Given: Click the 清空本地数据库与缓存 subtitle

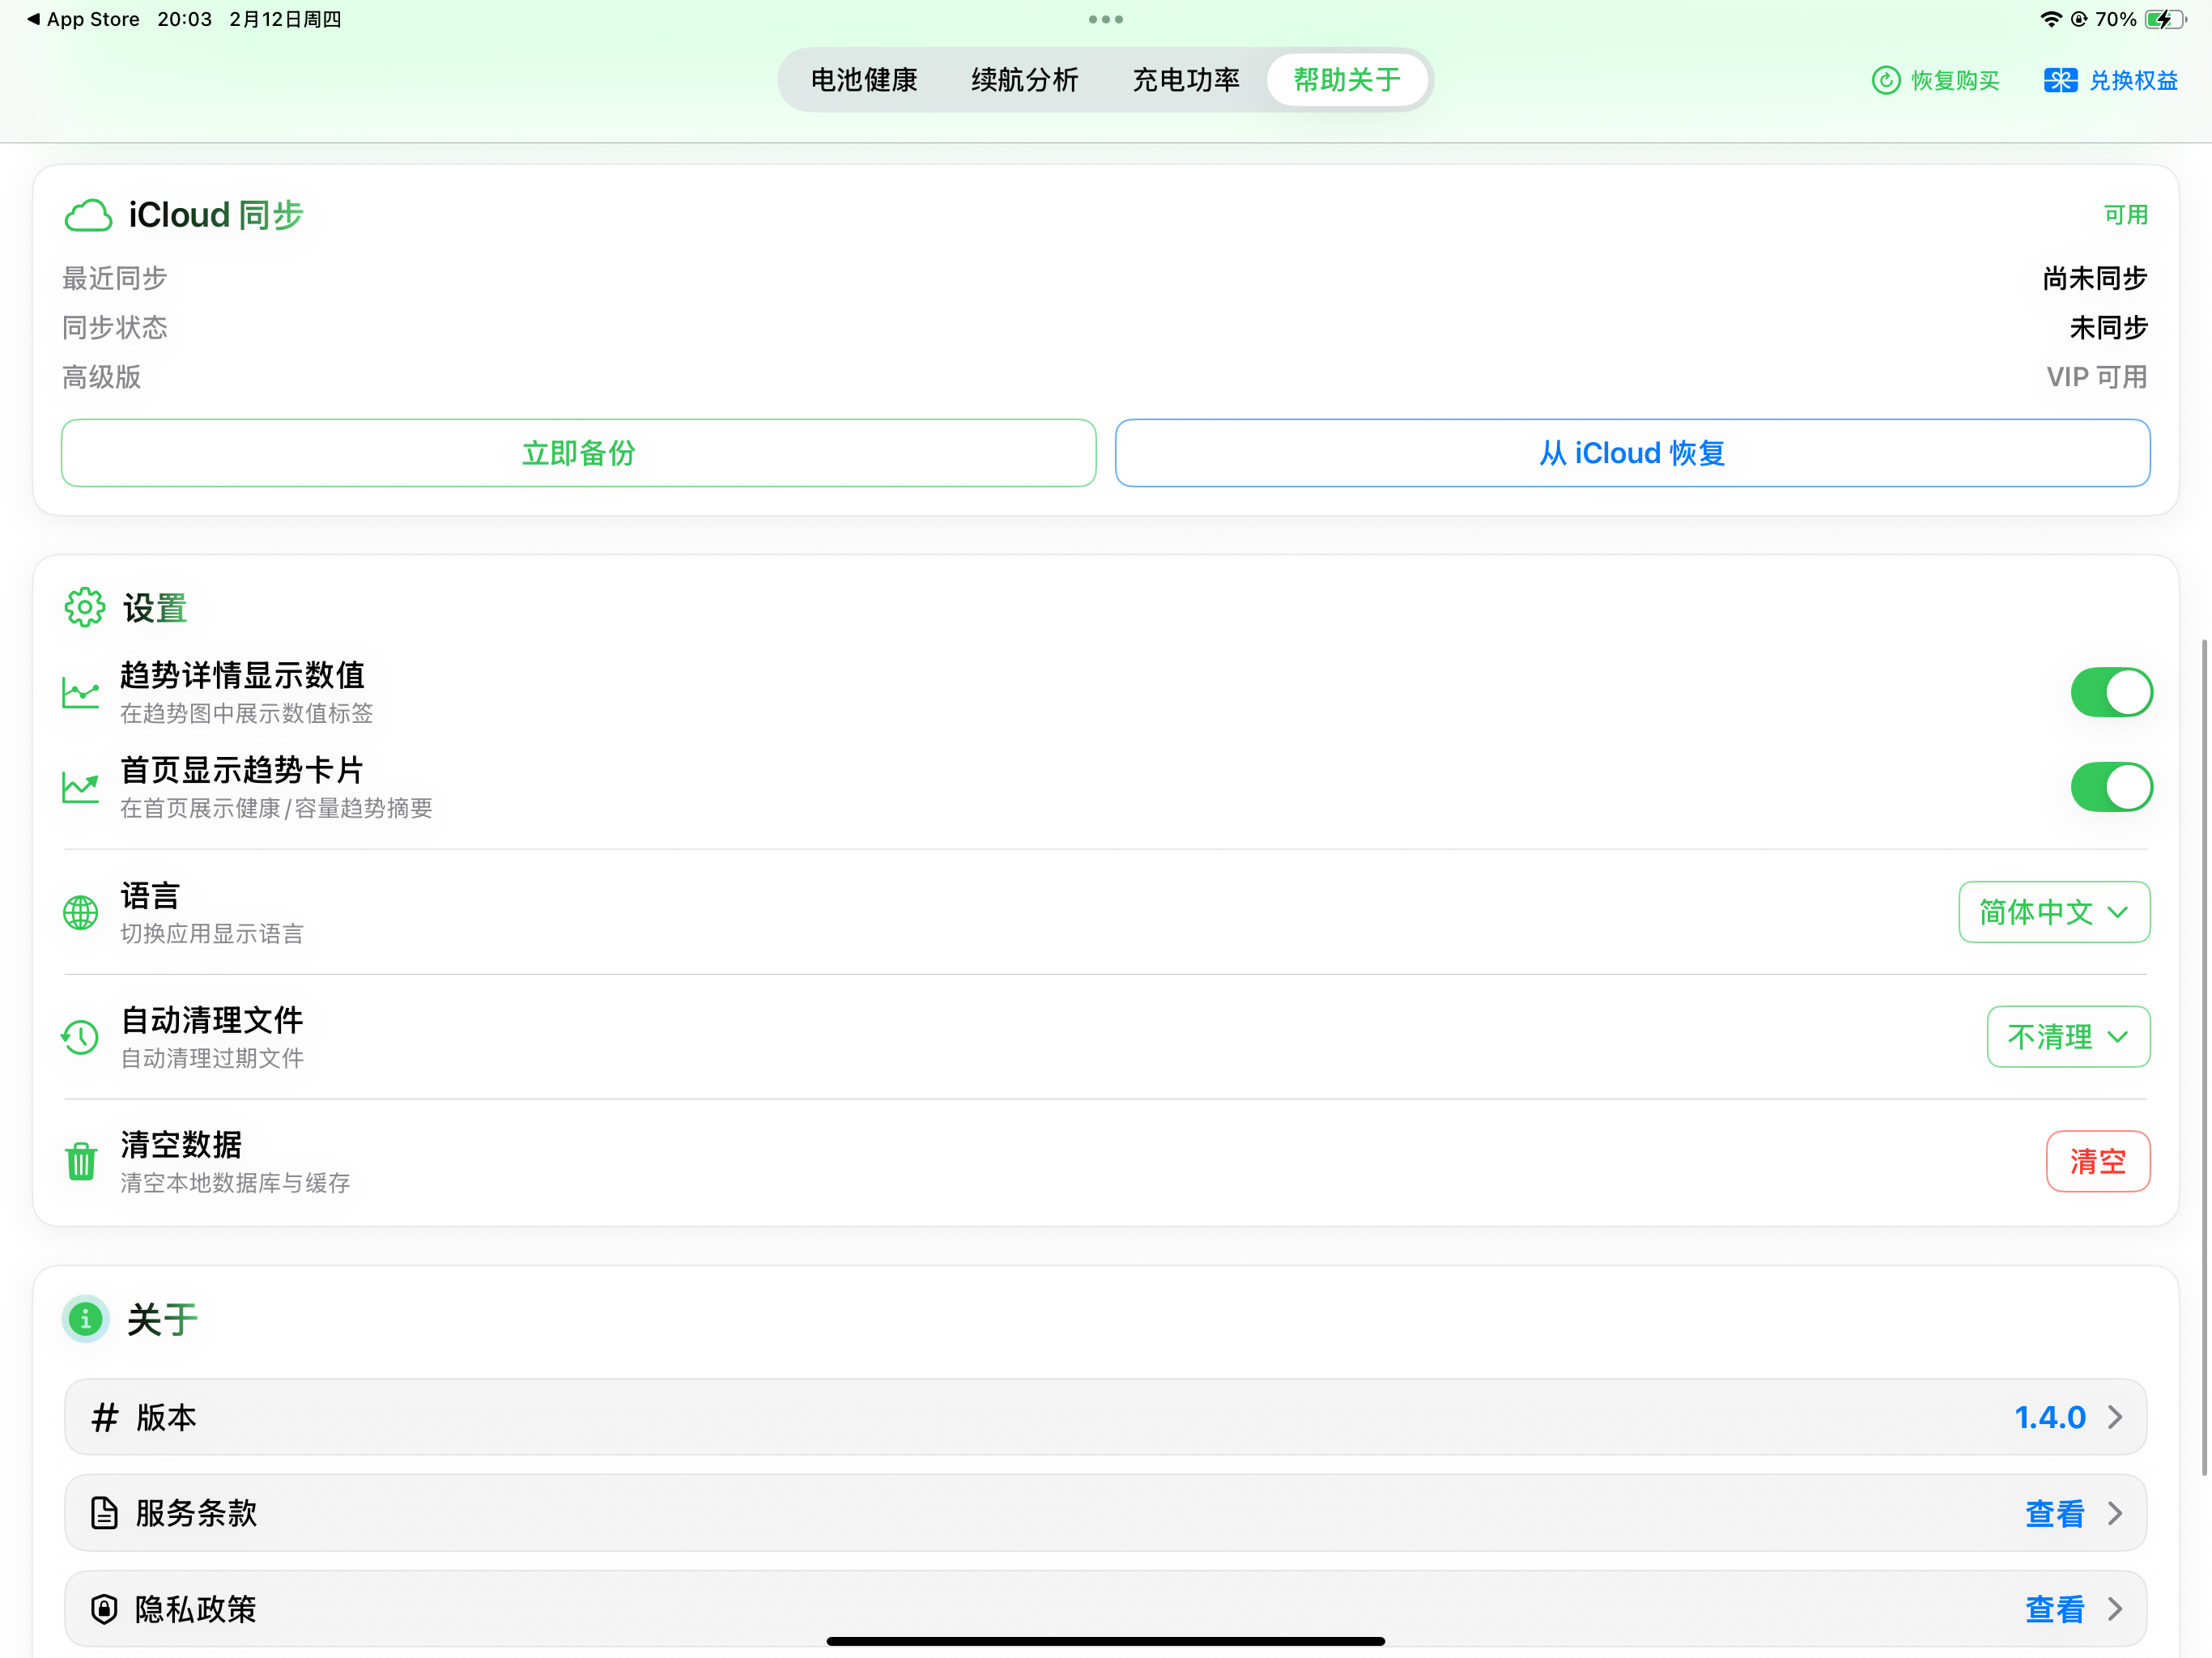Looking at the screenshot, I should coord(235,1183).
